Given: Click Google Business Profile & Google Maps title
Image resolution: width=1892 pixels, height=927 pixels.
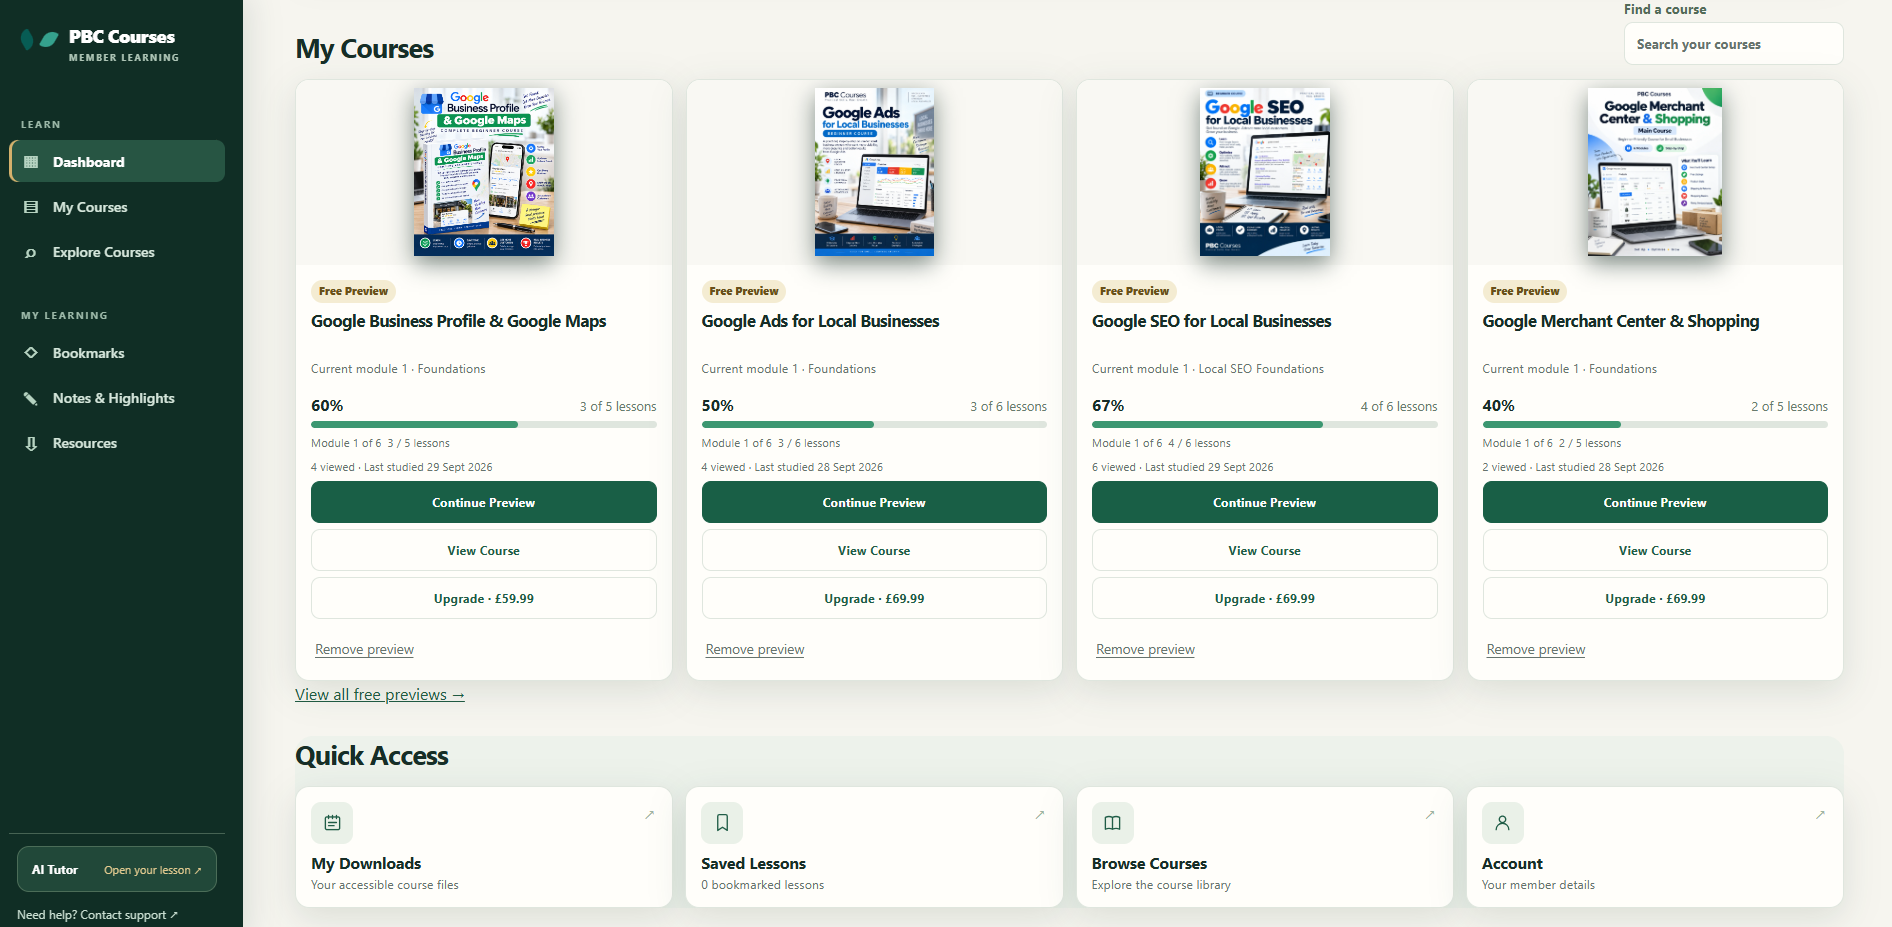Looking at the screenshot, I should click(x=458, y=321).
